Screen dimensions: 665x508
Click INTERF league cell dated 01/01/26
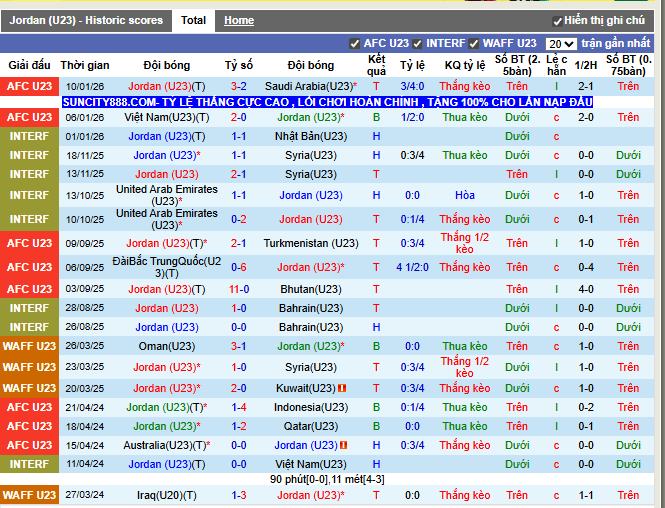pos(29,137)
